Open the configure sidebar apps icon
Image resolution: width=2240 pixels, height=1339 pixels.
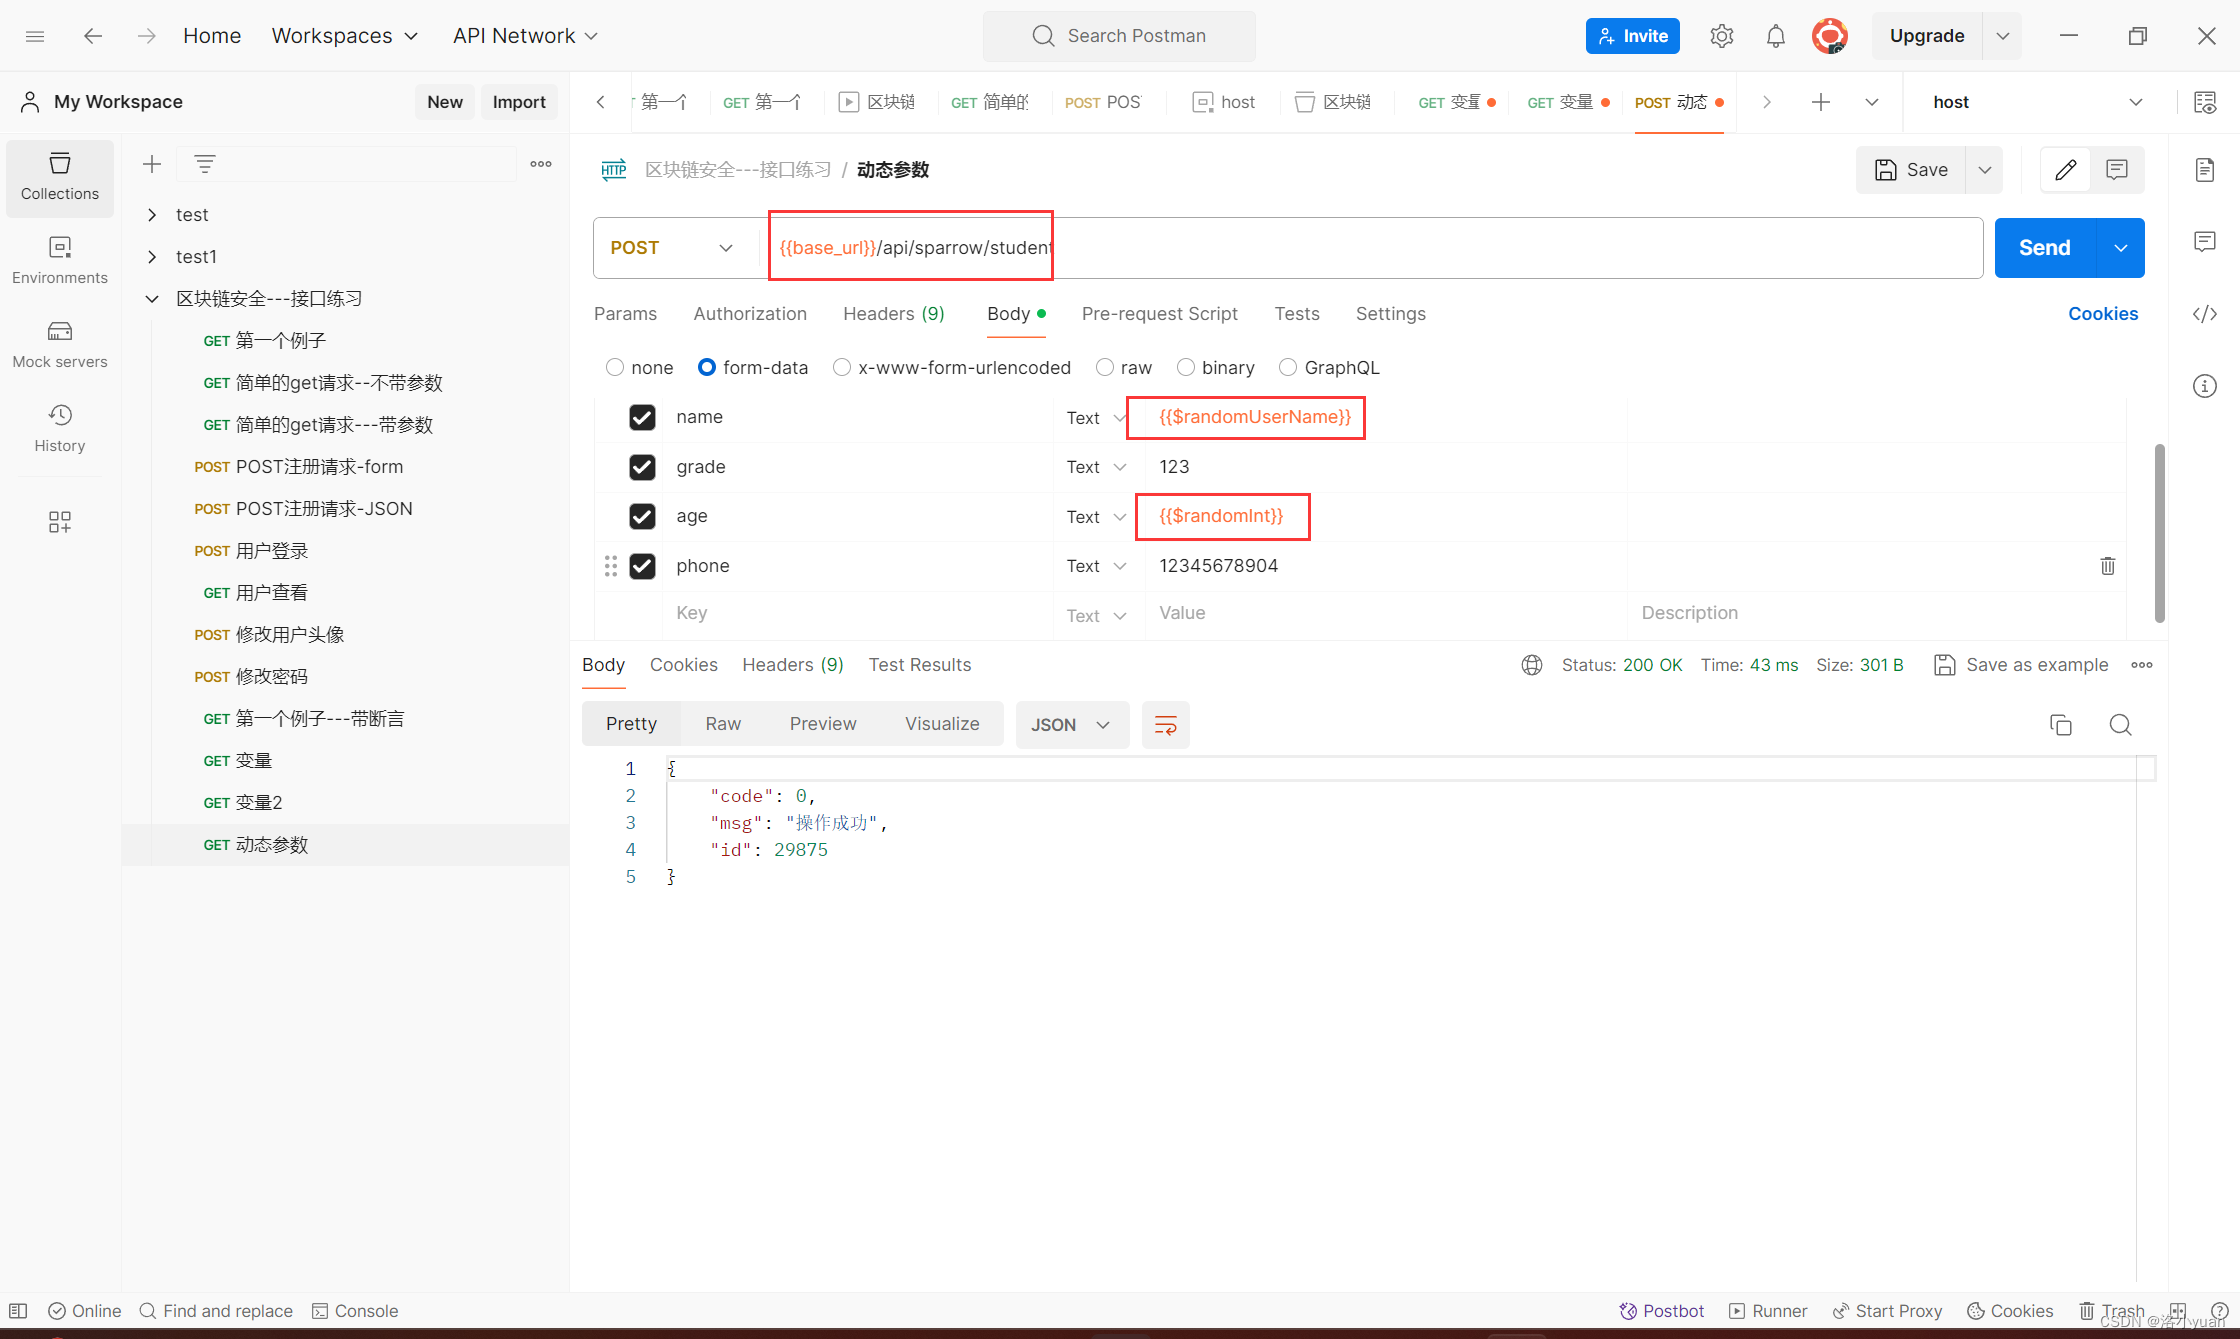coord(60,522)
